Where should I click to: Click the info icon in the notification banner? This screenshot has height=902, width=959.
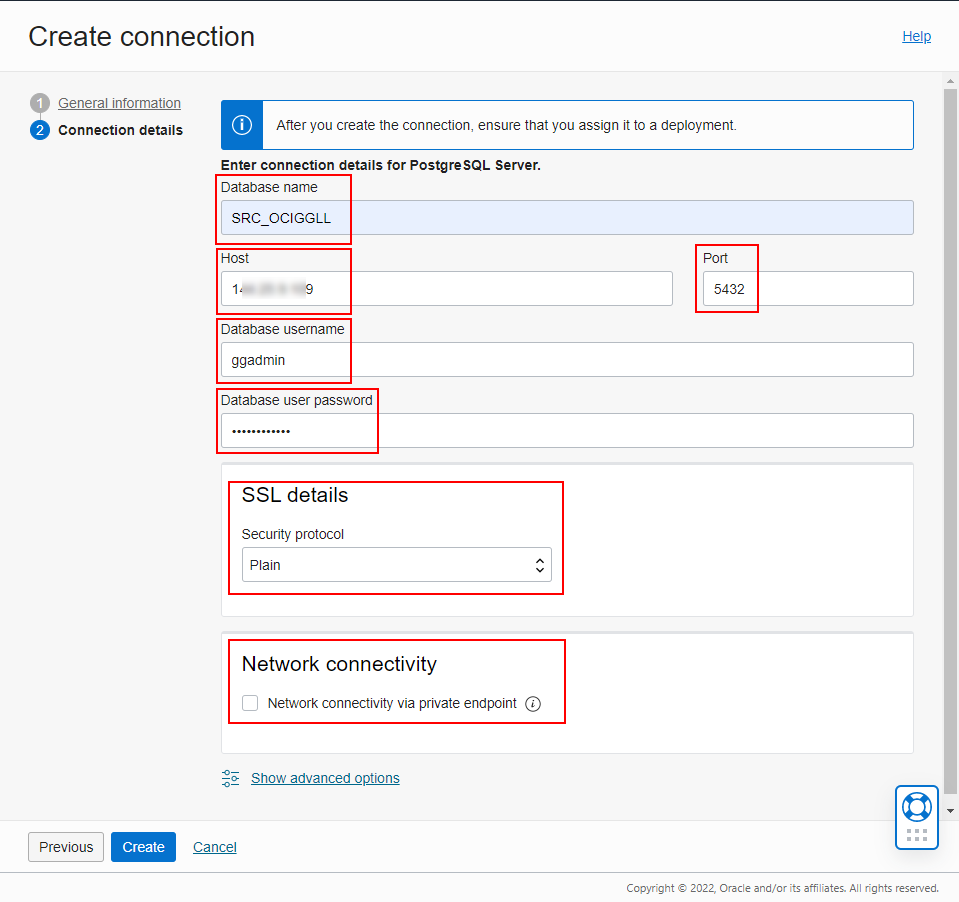coord(241,124)
